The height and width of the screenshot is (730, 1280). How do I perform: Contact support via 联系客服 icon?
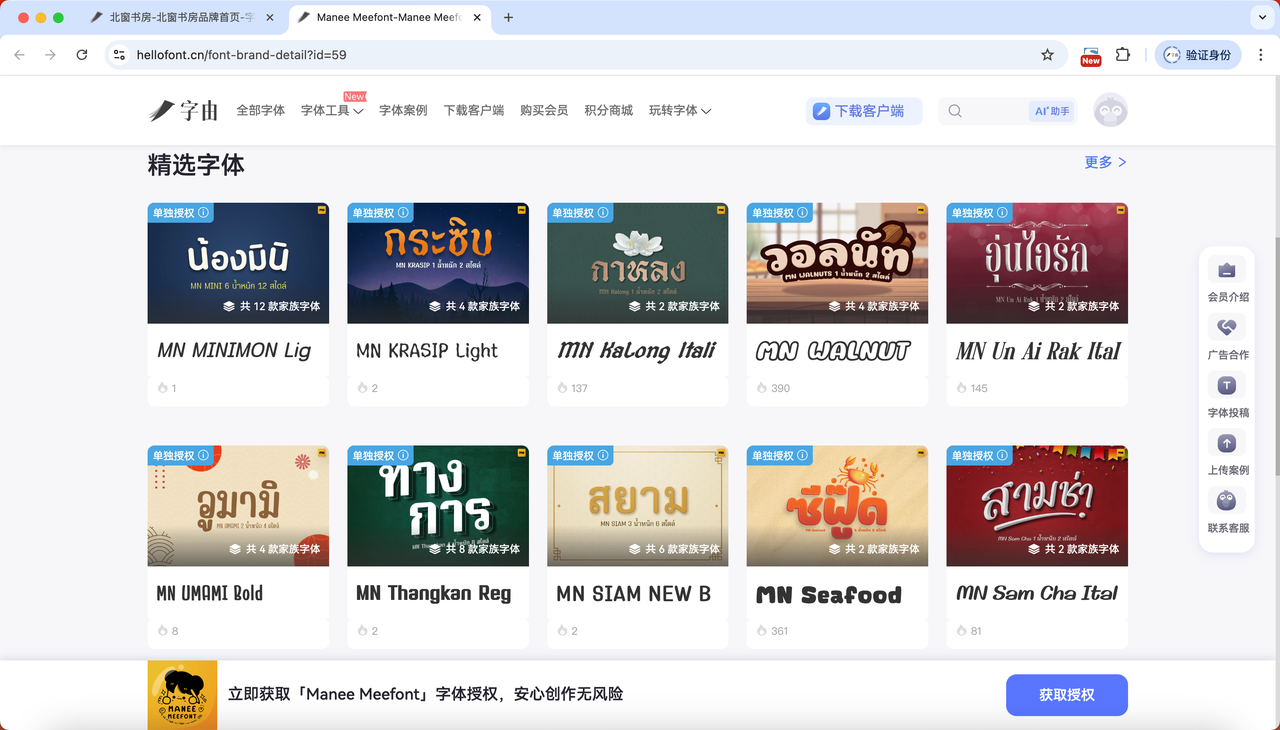click(x=1227, y=501)
